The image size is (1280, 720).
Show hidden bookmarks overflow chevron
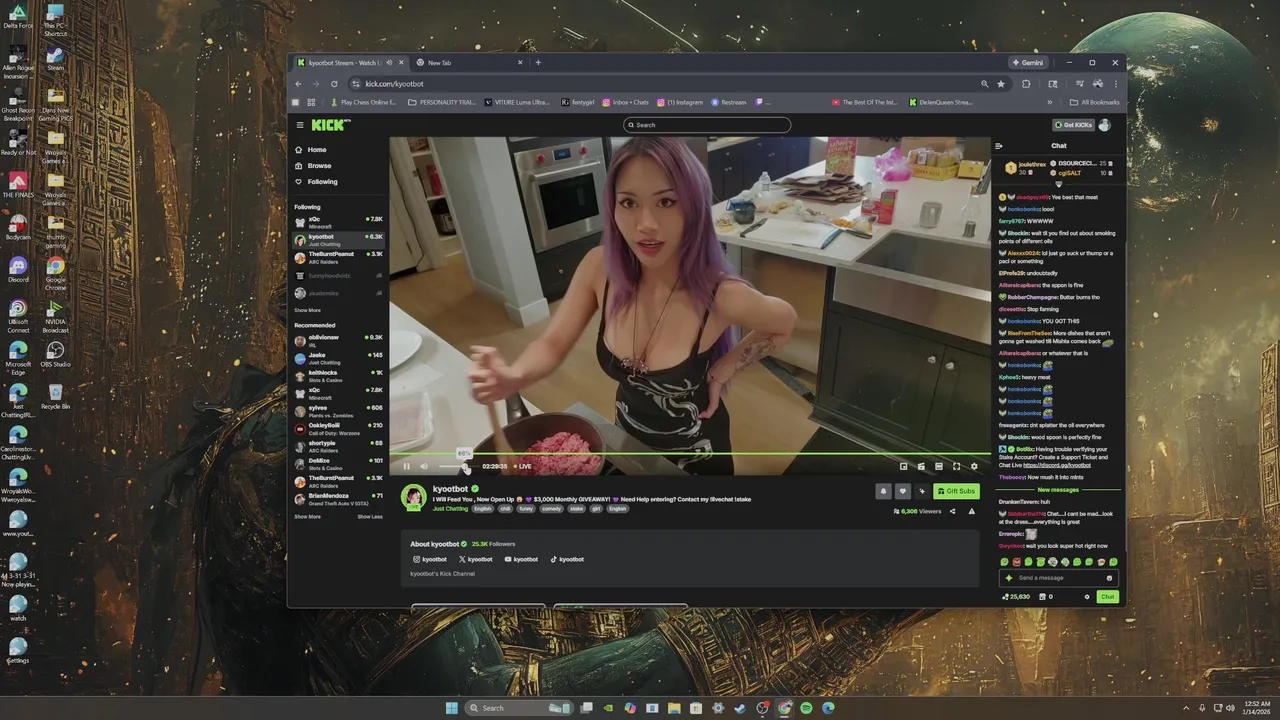tap(1049, 102)
